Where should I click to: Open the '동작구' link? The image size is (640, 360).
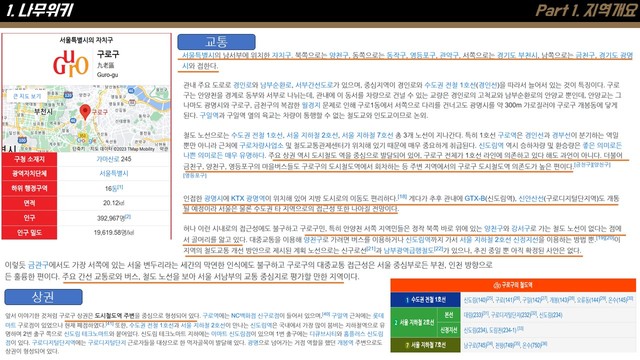395,55
